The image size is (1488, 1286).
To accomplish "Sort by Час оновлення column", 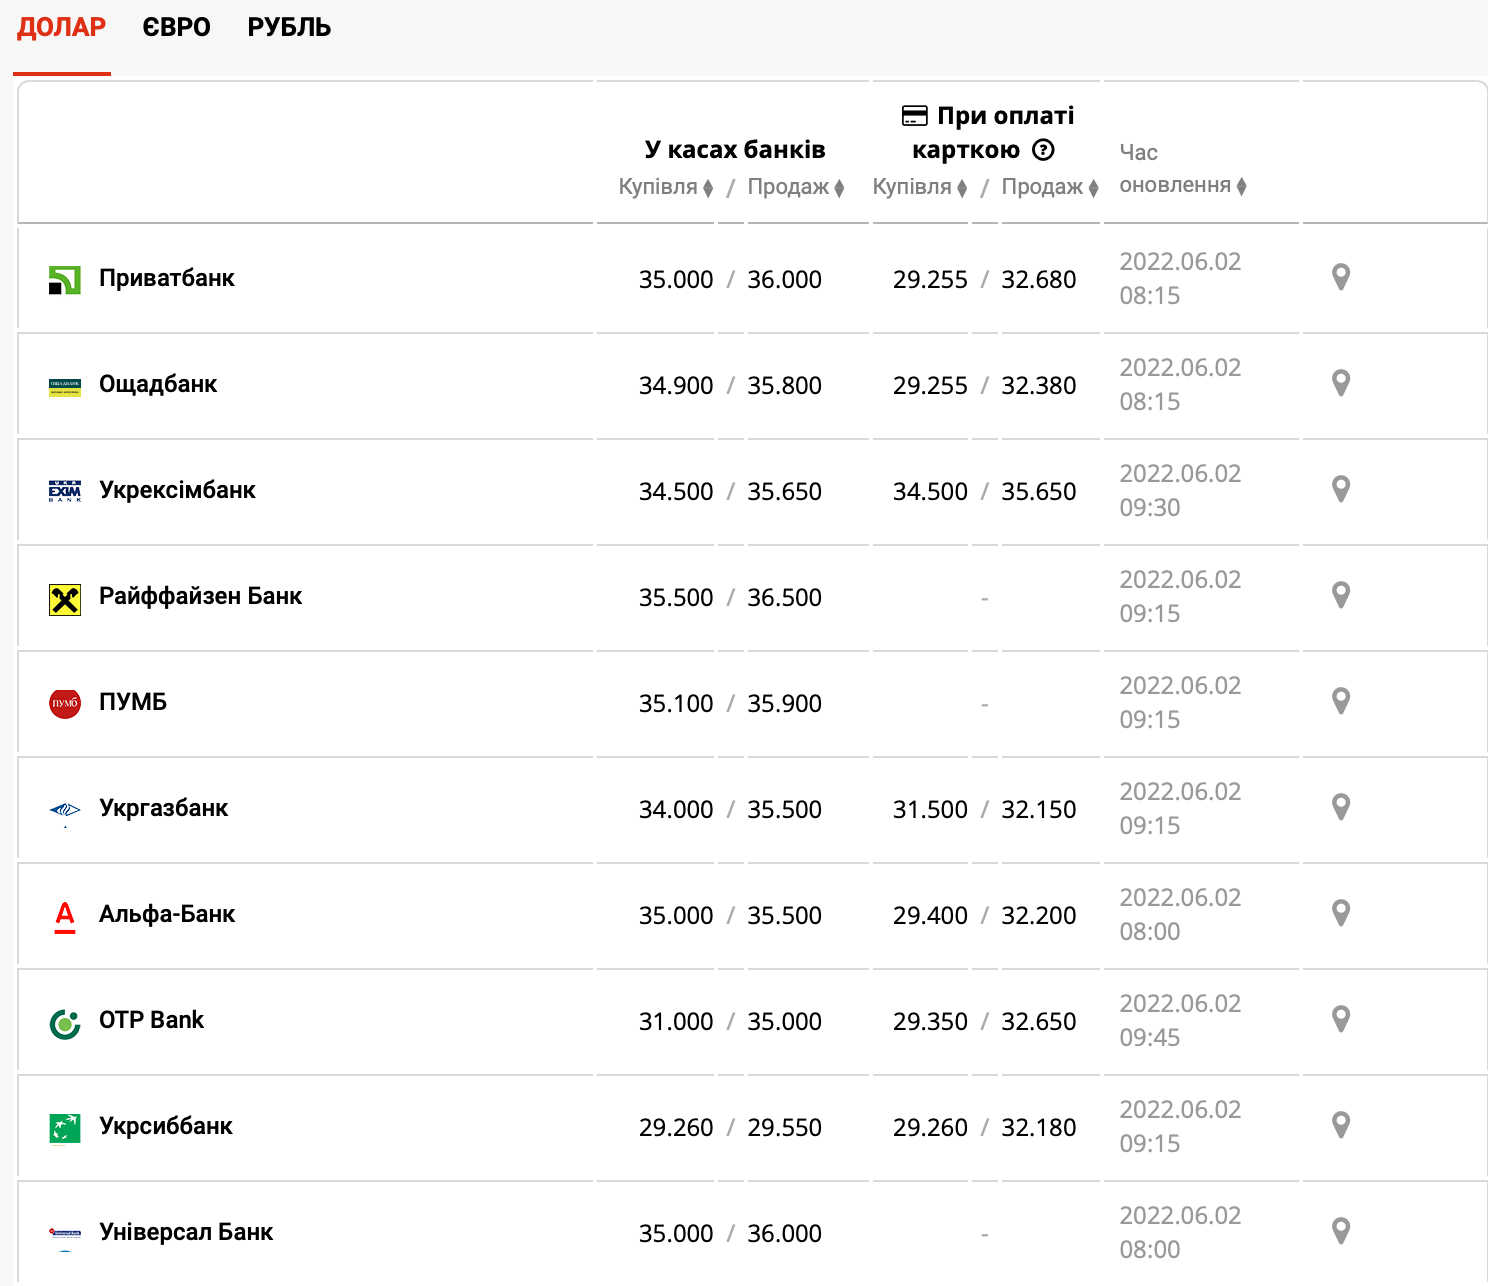I will (x=1183, y=186).
